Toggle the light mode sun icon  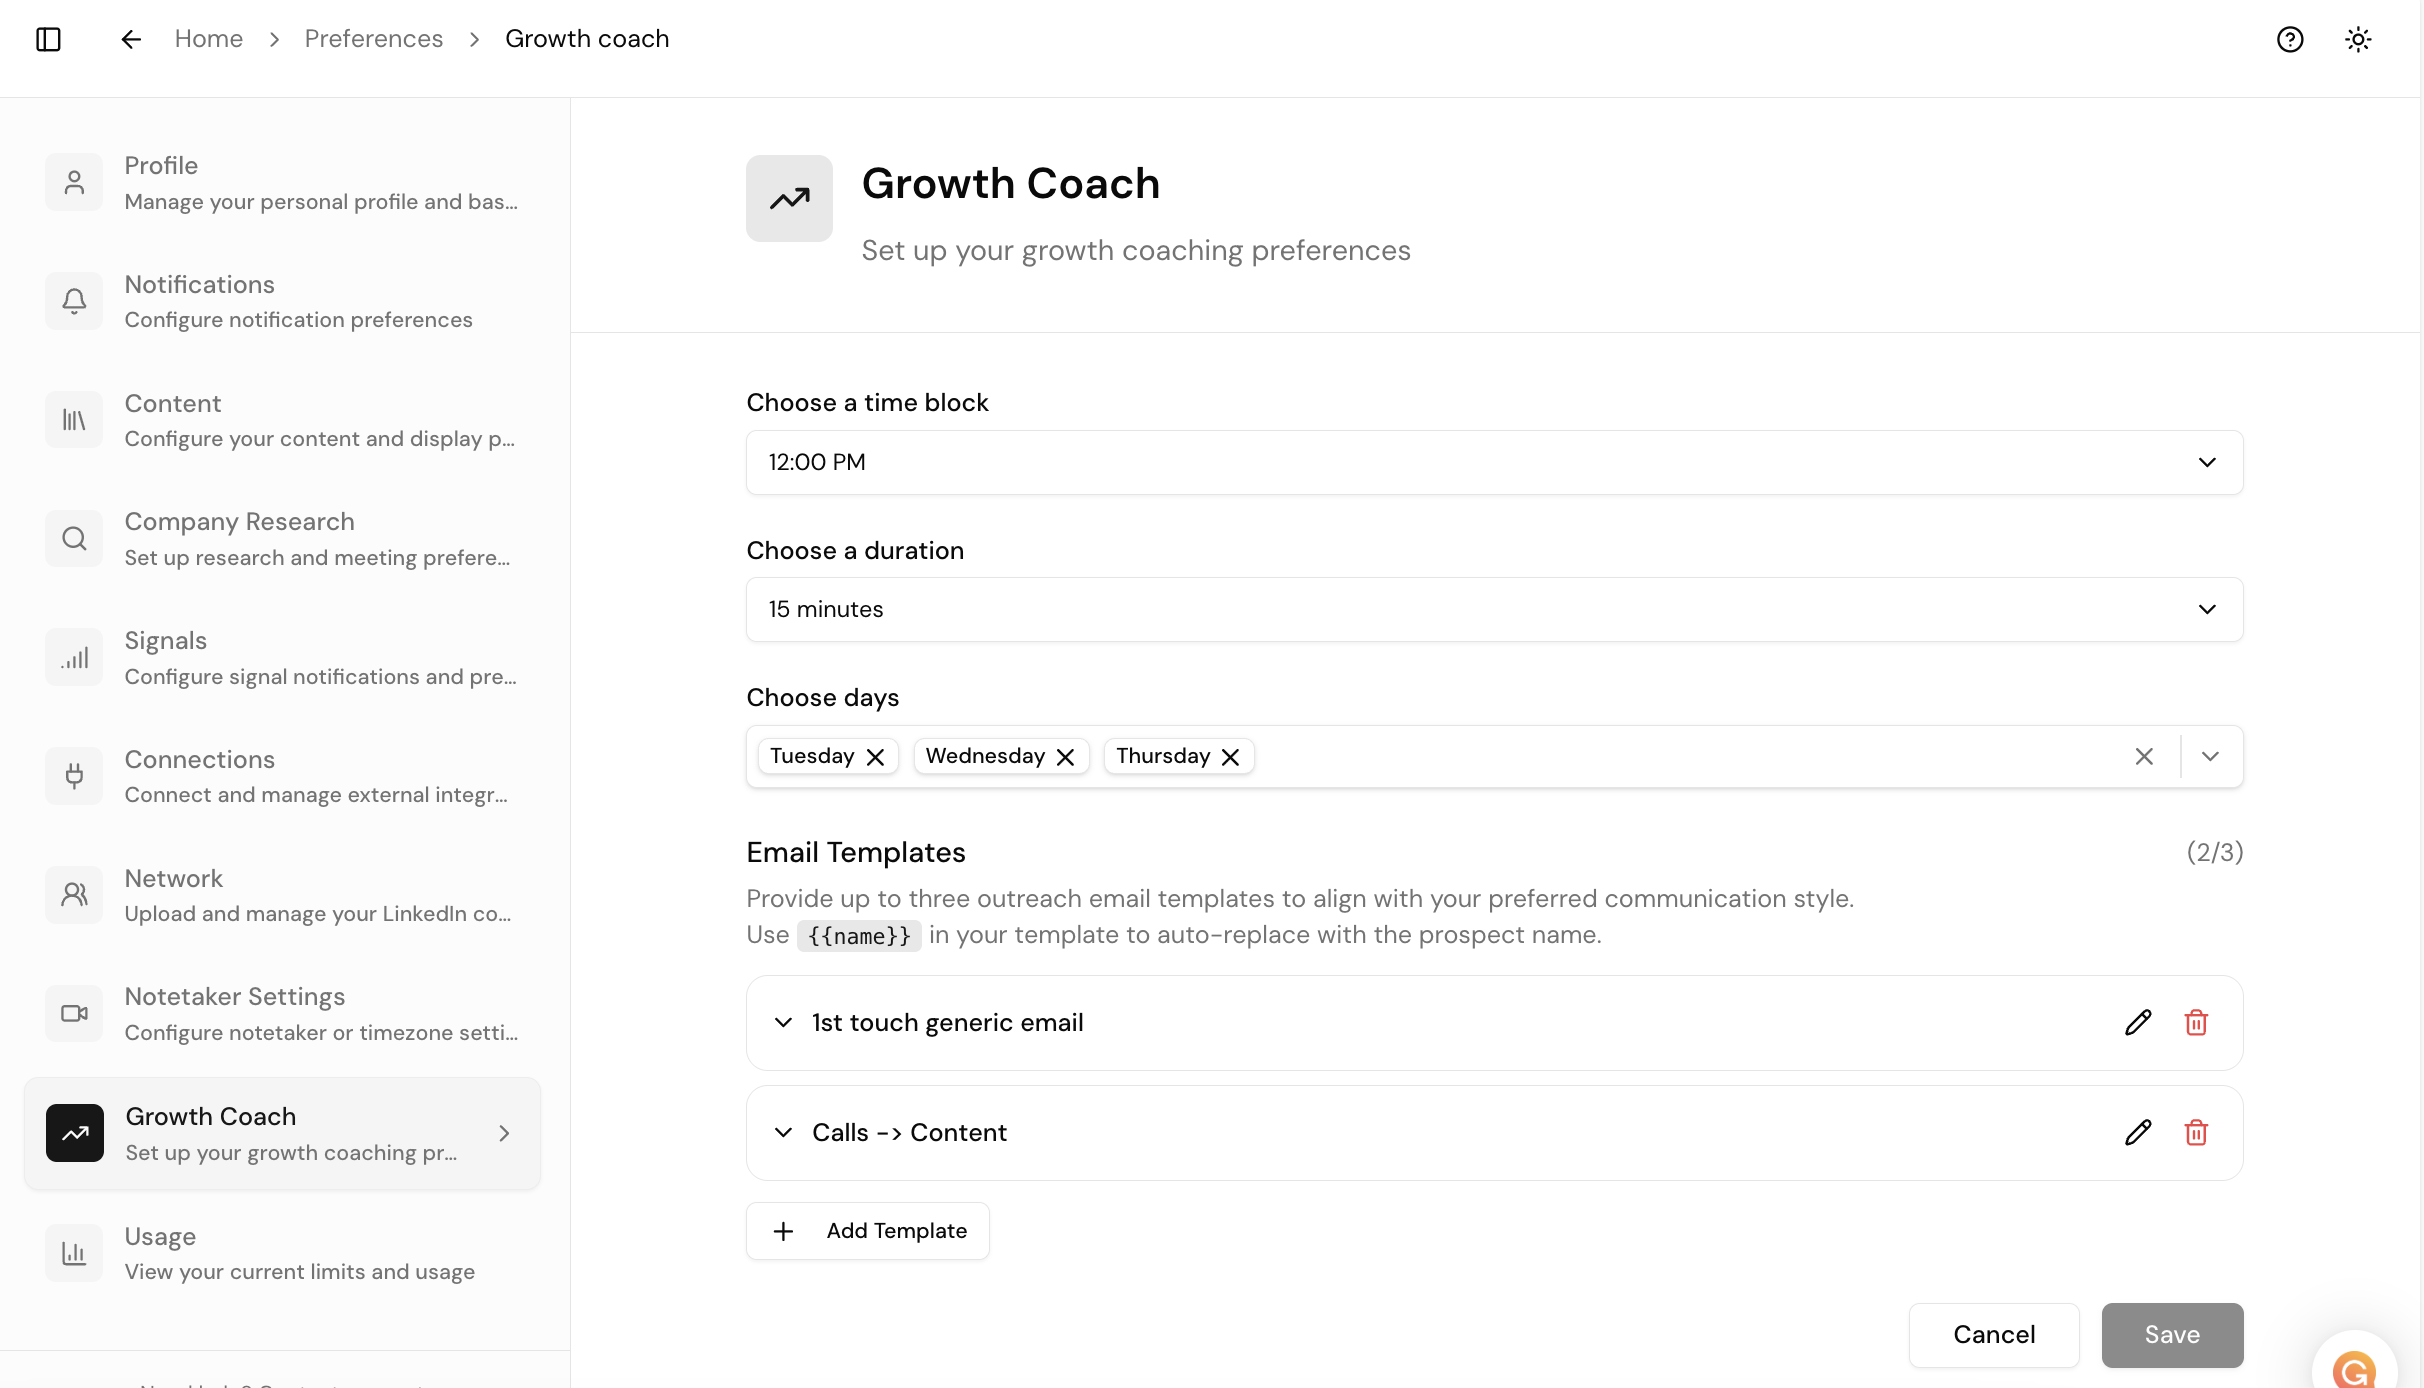click(2358, 39)
